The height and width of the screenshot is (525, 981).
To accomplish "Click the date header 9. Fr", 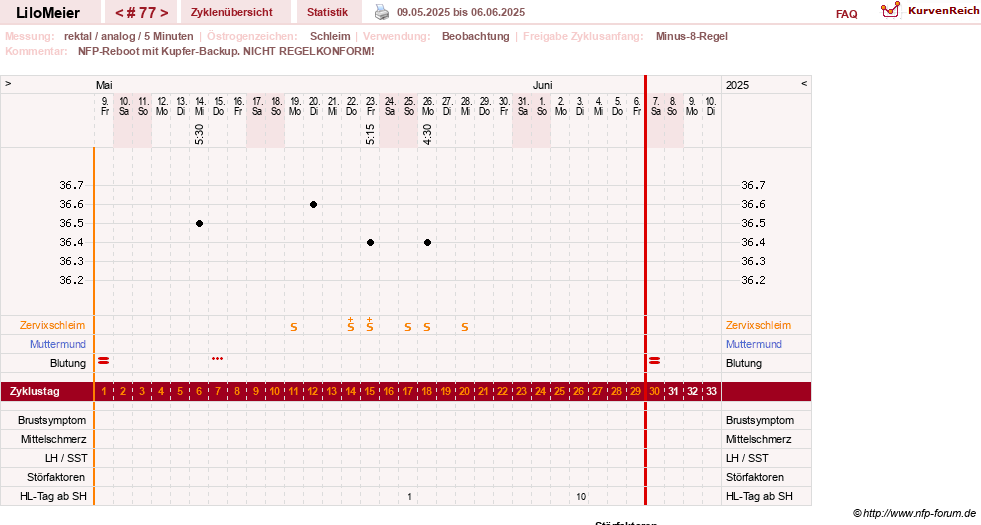I will click(104, 106).
